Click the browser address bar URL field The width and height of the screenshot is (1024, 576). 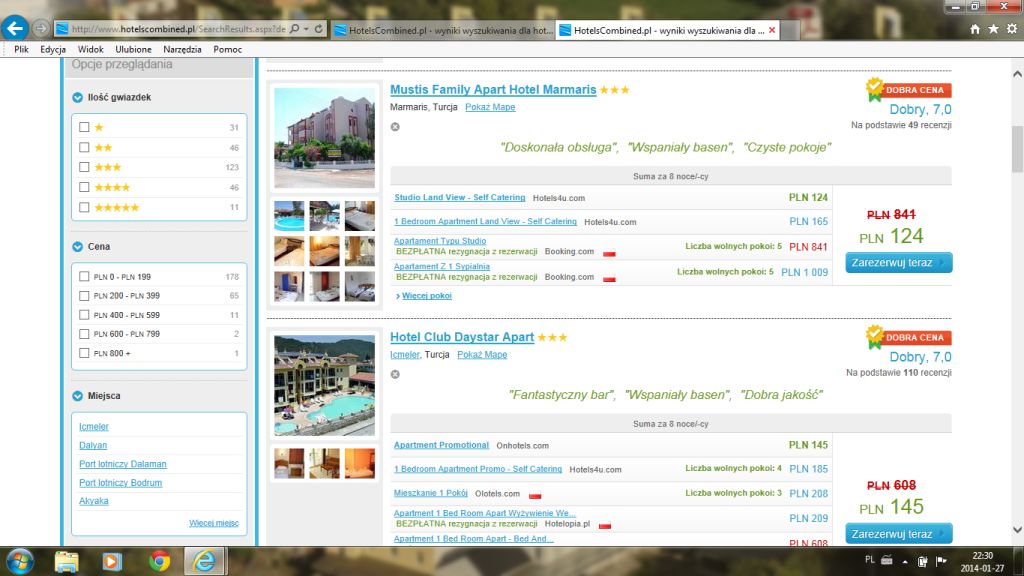(178, 29)
